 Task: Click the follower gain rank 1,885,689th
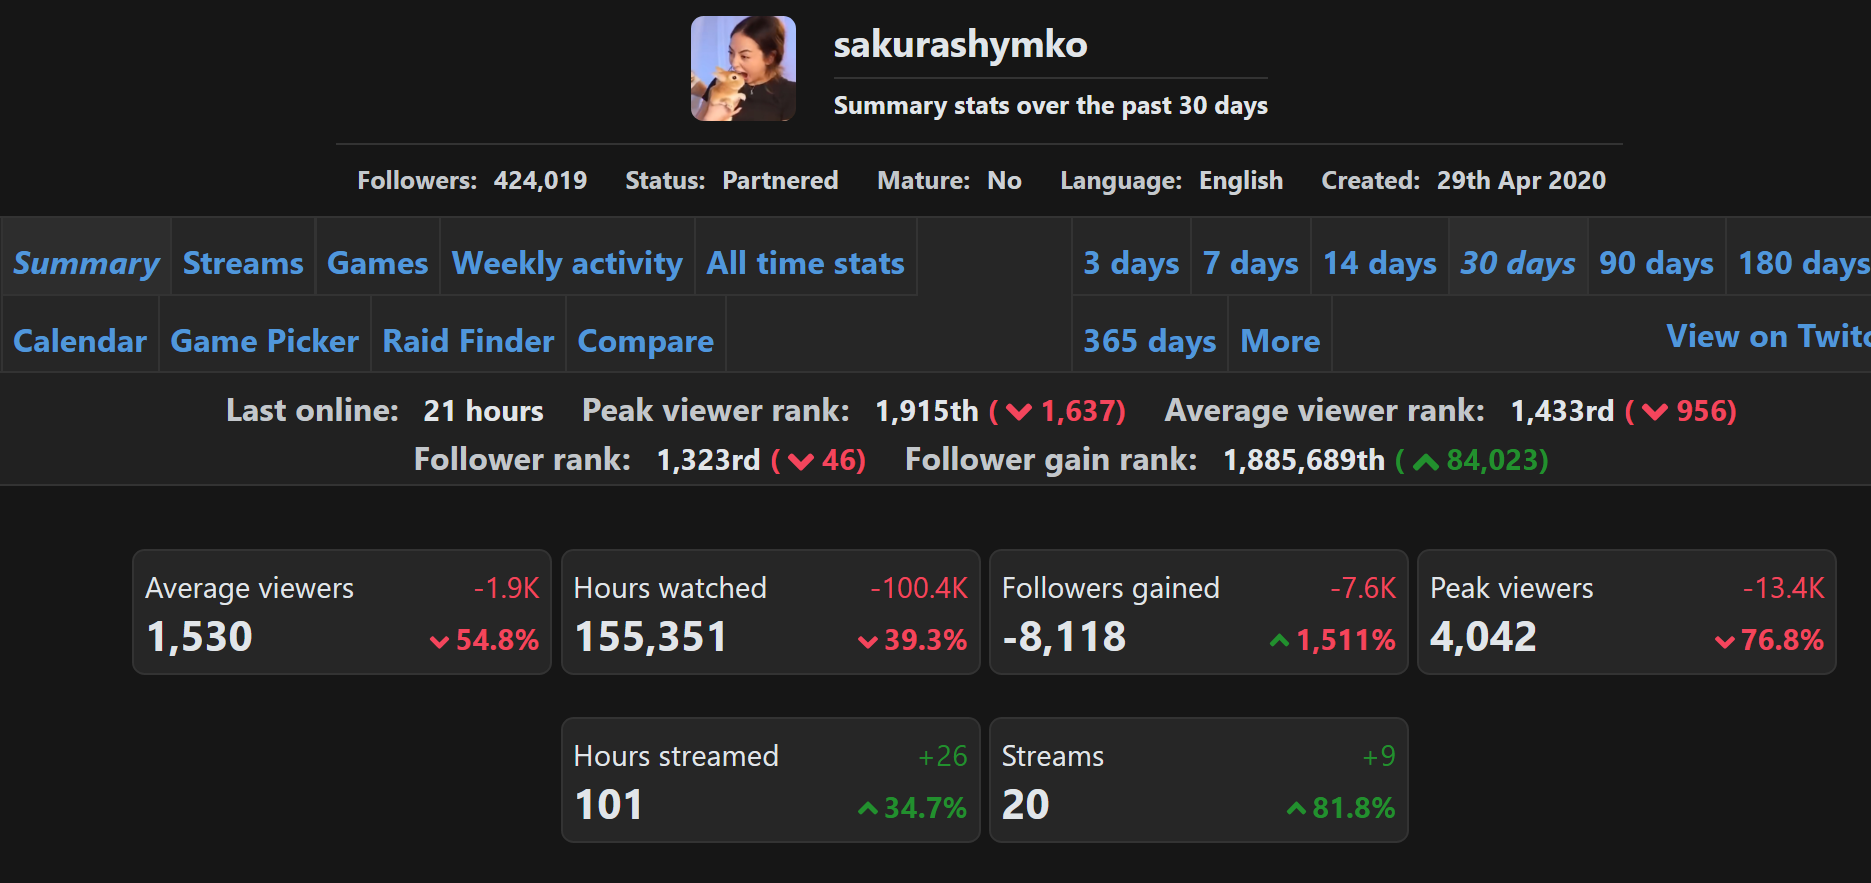(x=1304, y=460)
